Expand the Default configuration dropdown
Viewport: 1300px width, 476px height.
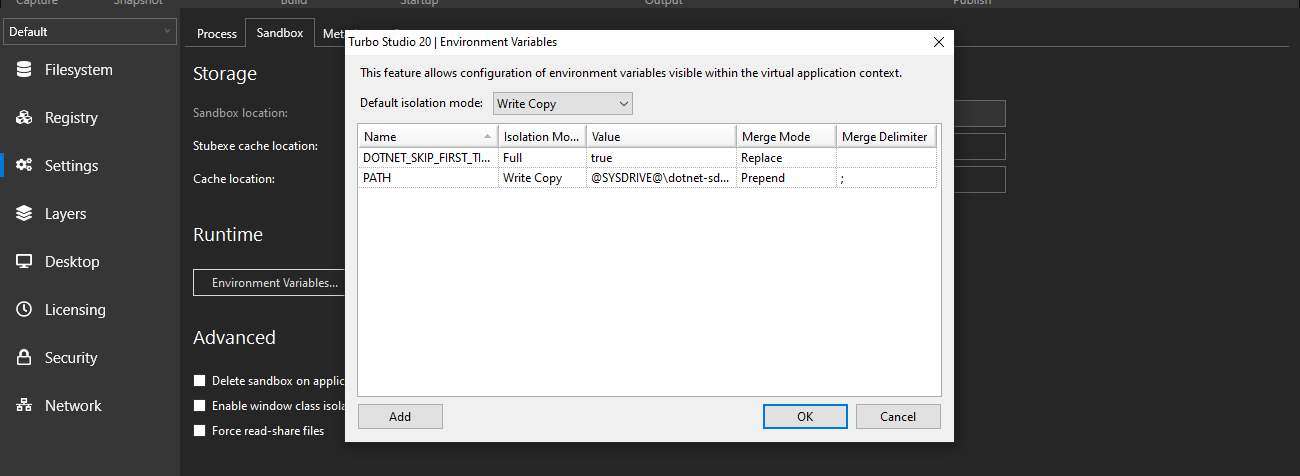tap(90, 32)
